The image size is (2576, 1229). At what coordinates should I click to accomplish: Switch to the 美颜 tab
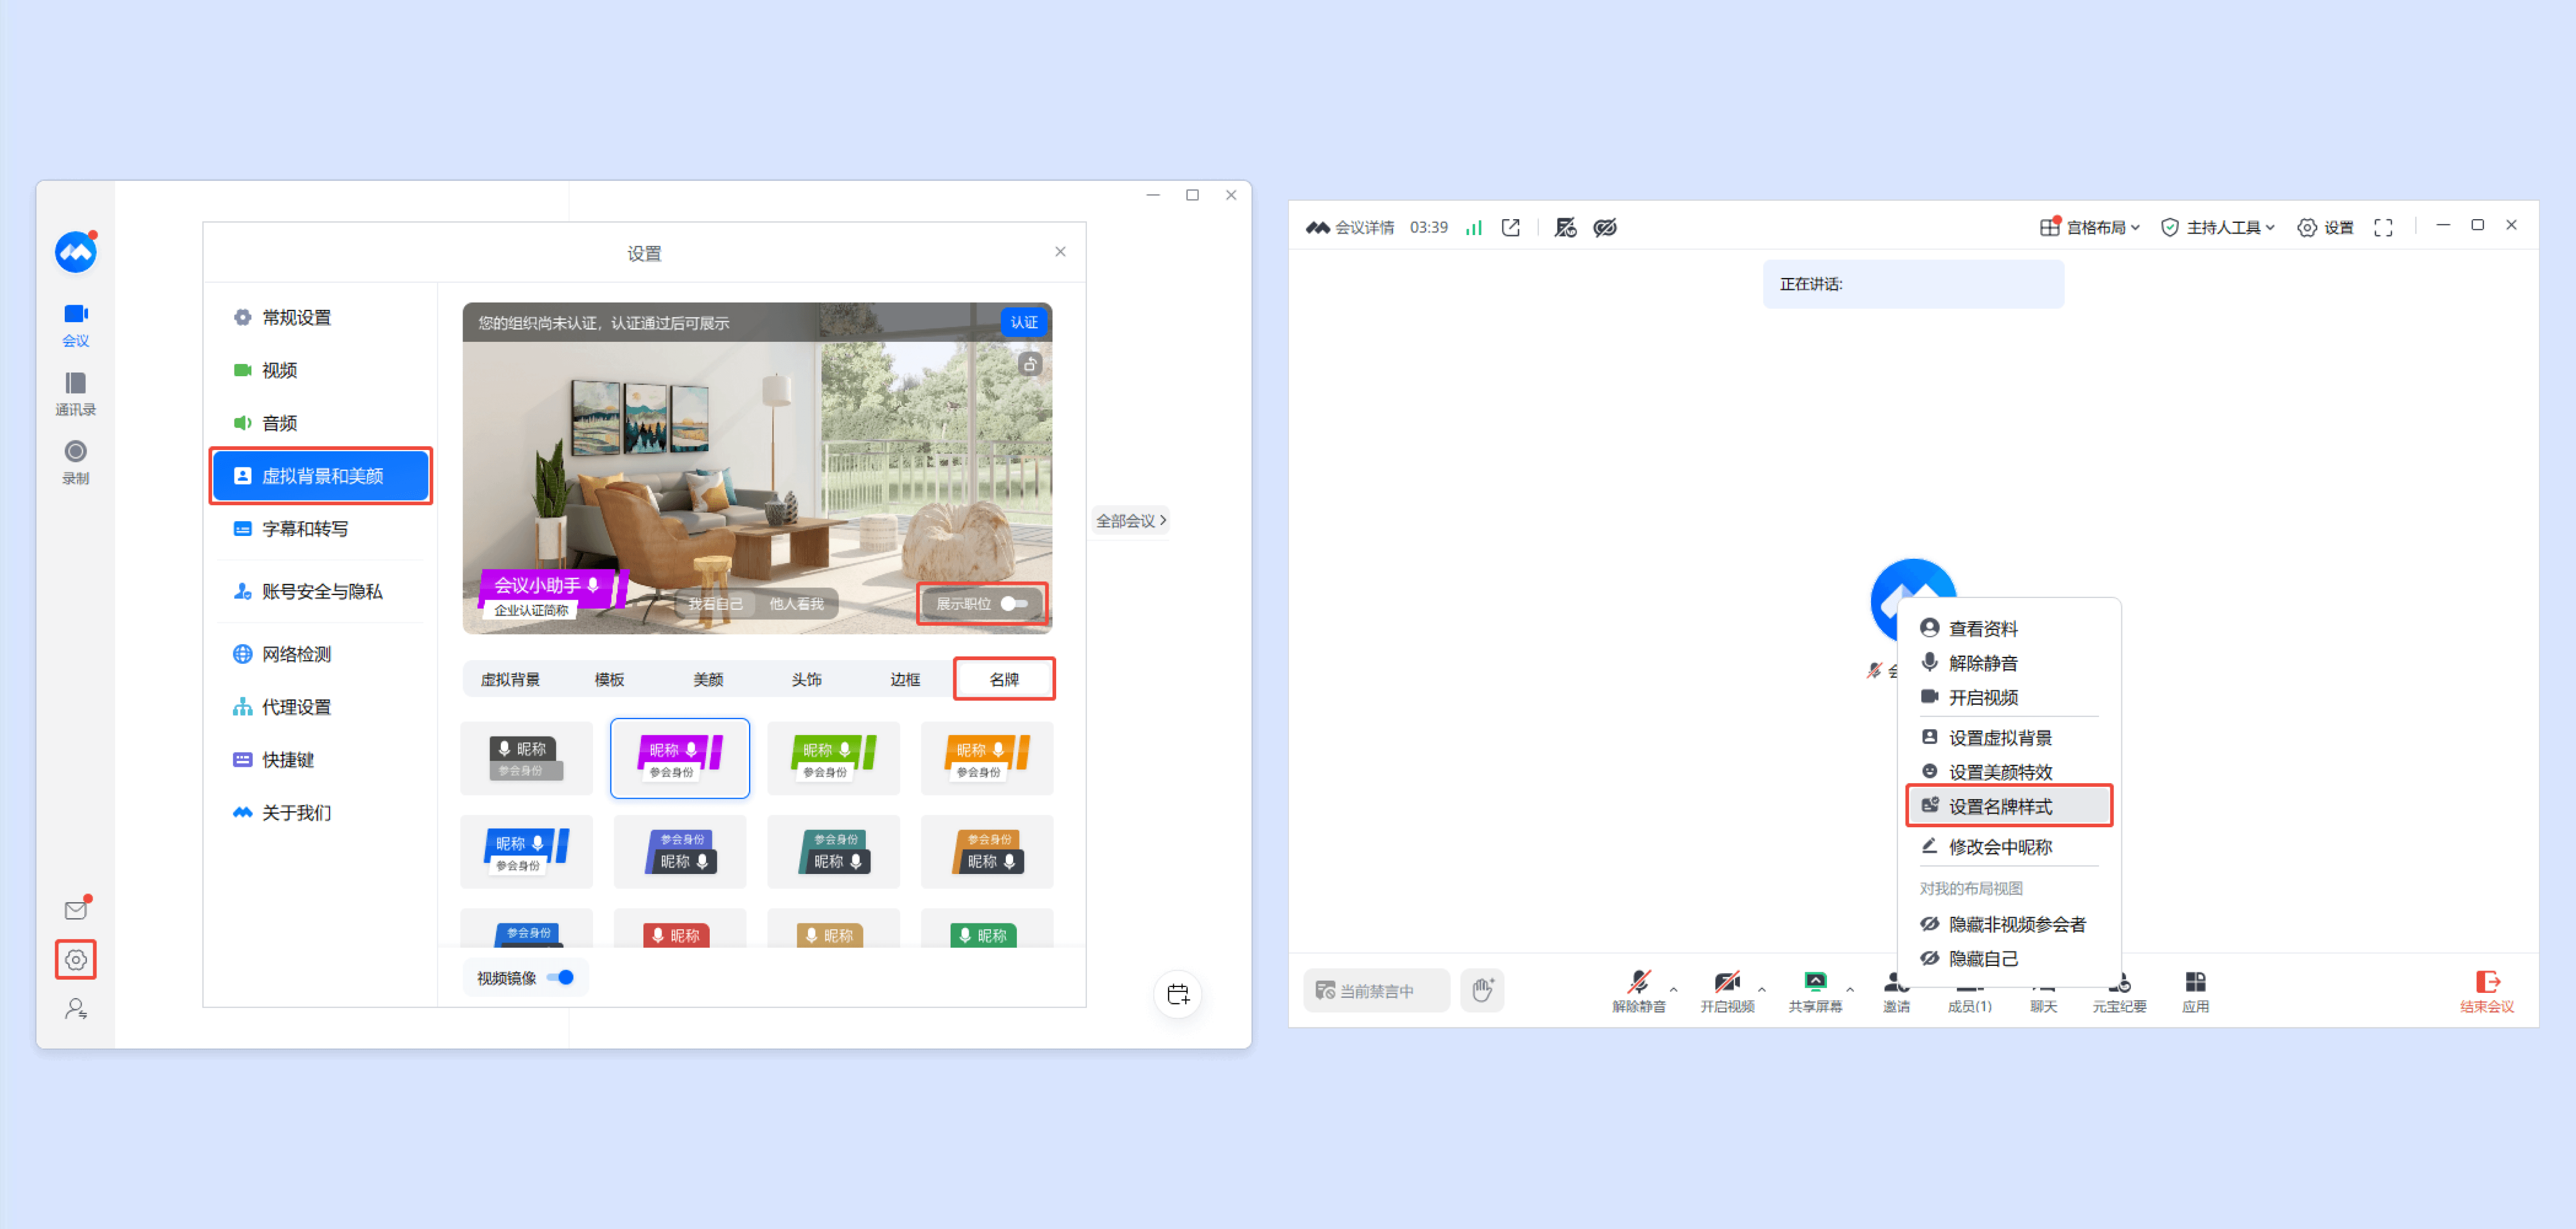point(708,680)
